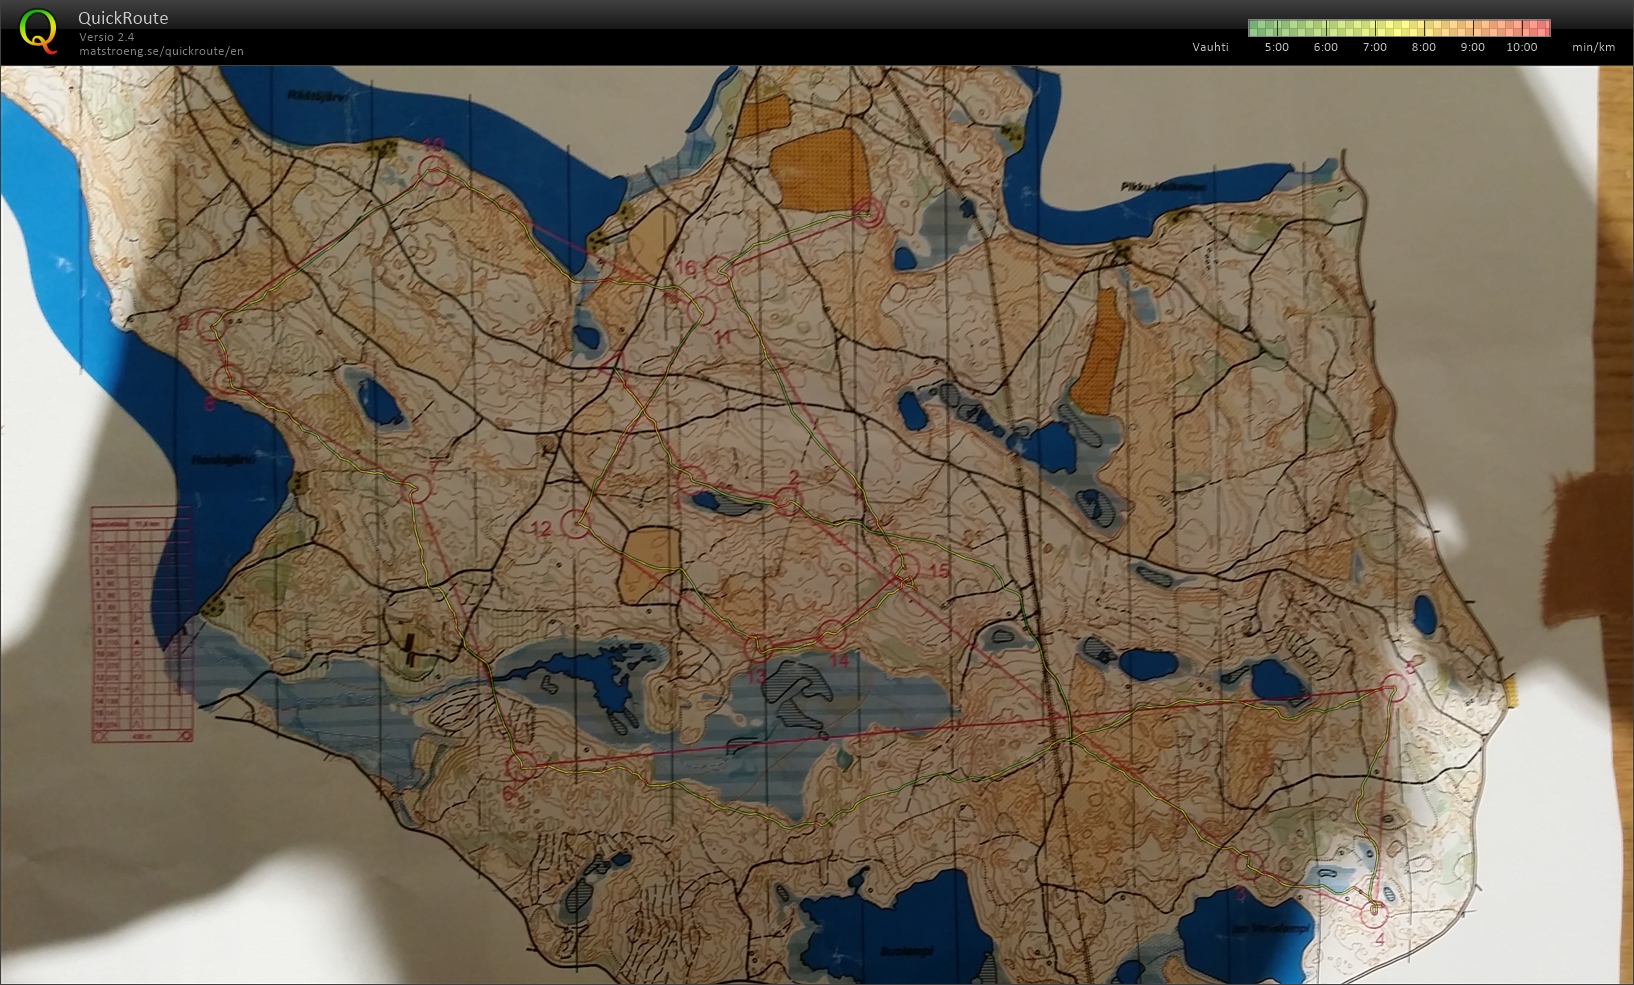Click the 'min/km' unit label

1593,47
